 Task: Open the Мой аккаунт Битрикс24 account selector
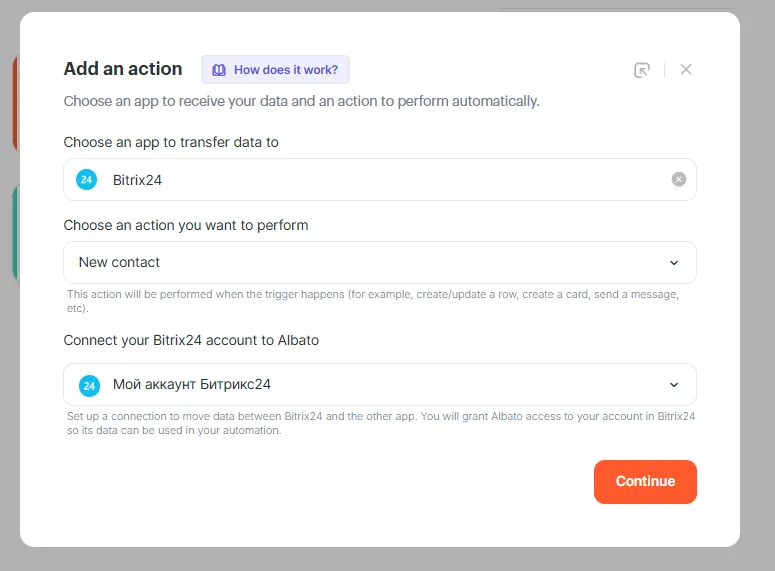[370, 385]
